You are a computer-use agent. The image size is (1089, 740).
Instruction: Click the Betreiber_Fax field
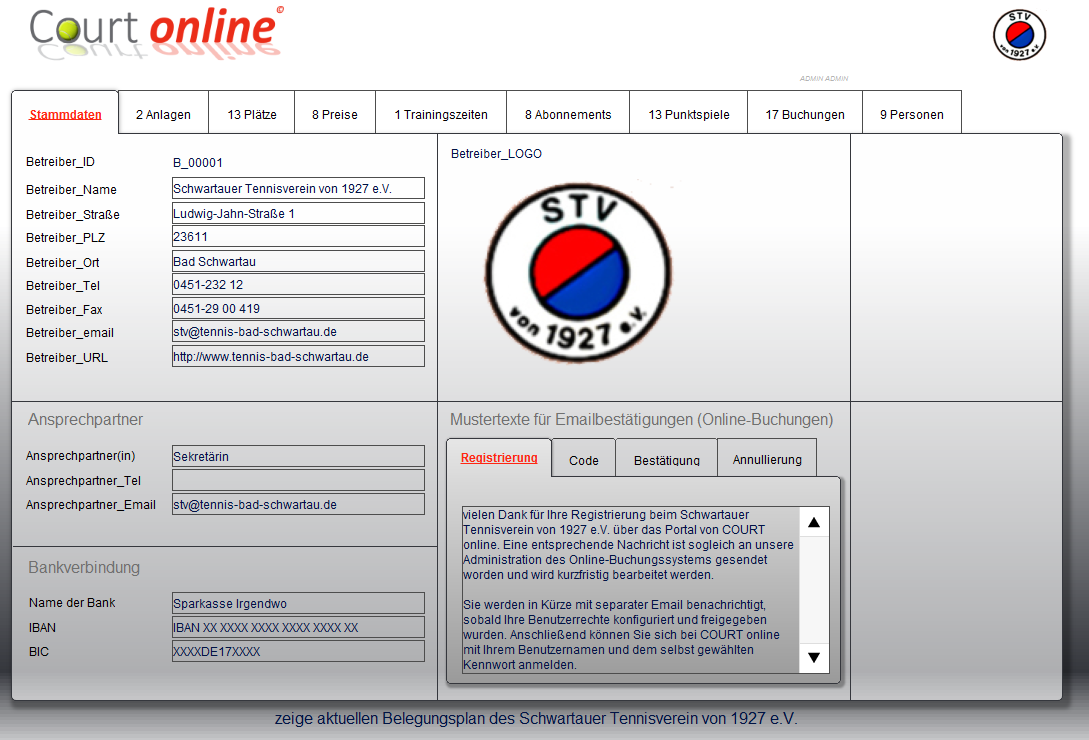(x=298, y=309)
